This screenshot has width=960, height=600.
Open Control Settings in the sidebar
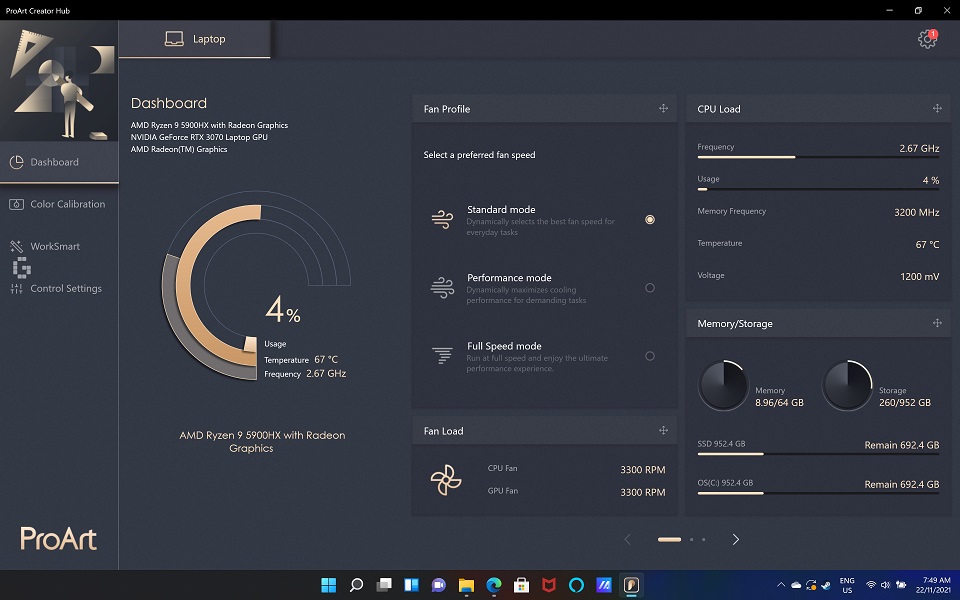tap(59, 288)
